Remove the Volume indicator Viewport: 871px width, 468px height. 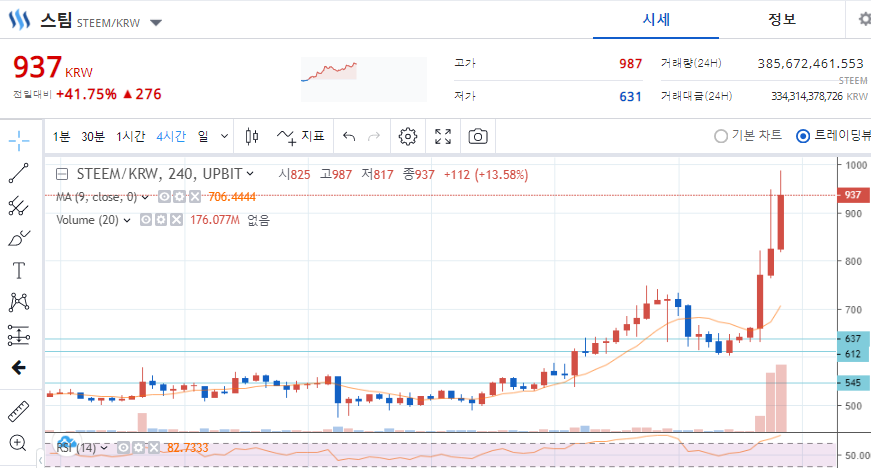(176, 220)
